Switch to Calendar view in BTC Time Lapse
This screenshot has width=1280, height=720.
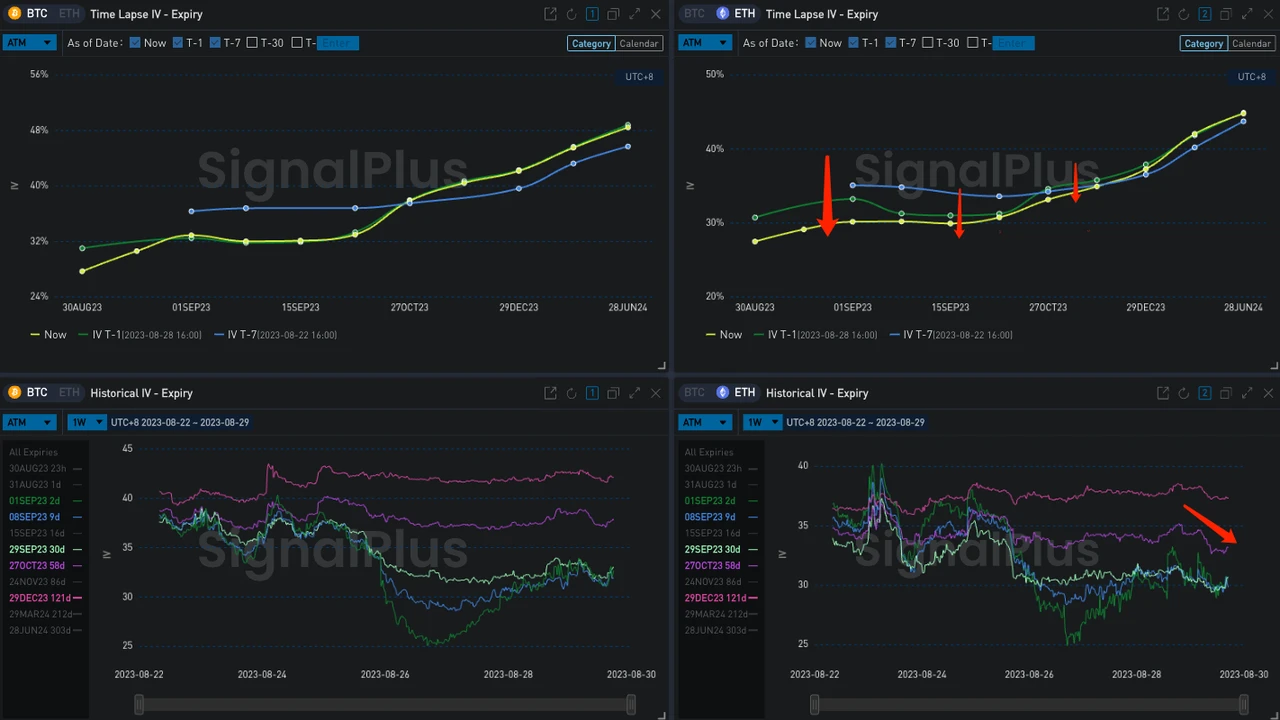coord(639,43)
